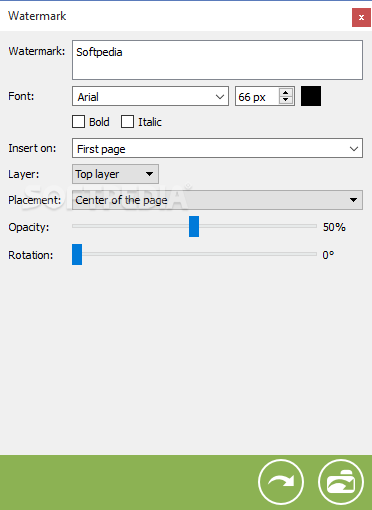This screenshot has width=372, height=510.
Task: Expand the Placement Center of the page dropdown
Action: (x=217, y=200)
